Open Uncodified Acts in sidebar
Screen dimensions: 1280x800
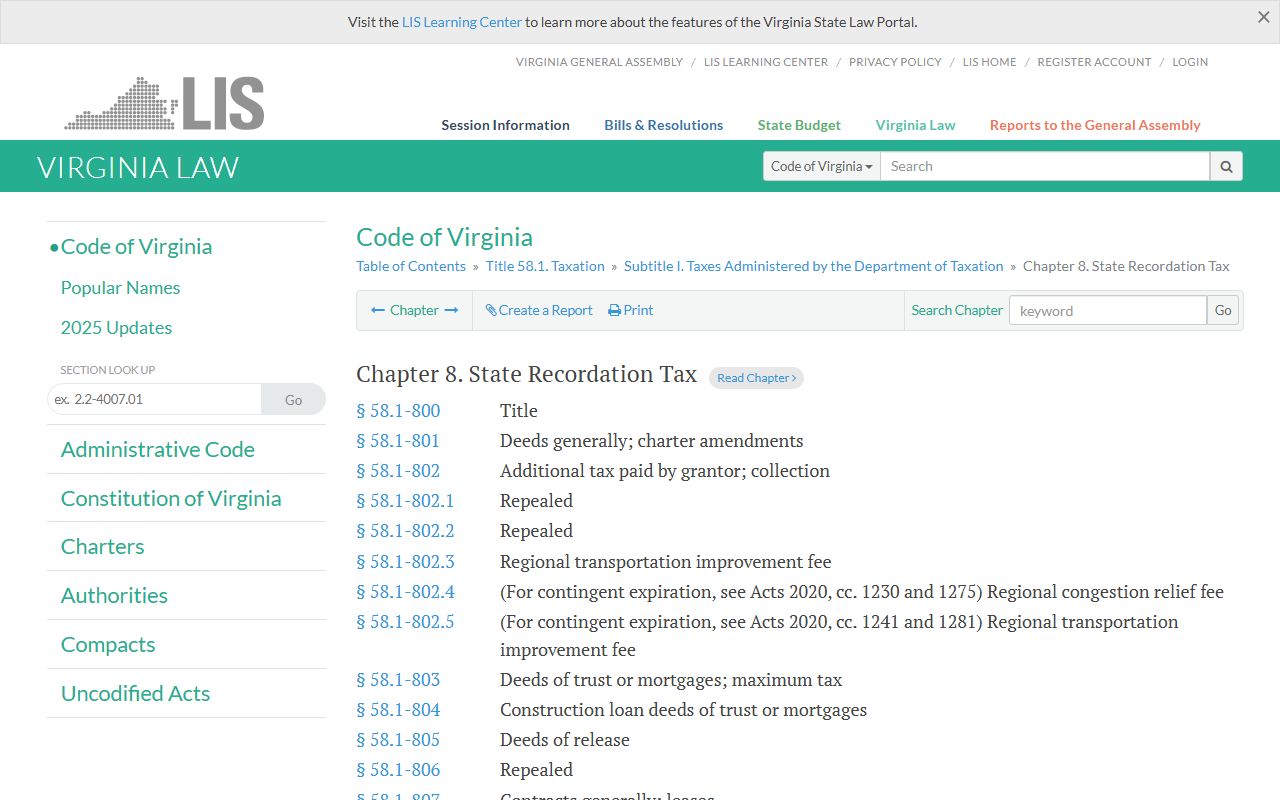135,694
